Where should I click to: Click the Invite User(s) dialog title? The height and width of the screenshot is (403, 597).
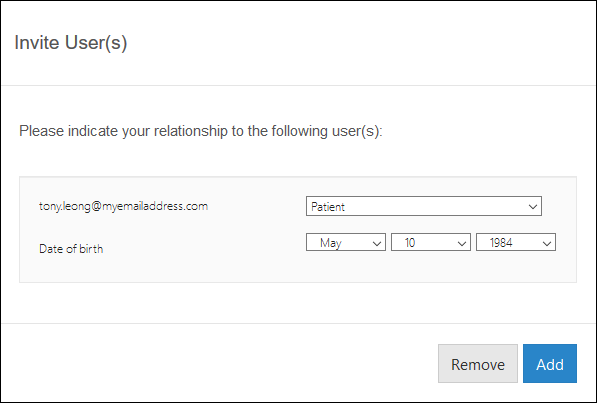[x=71, y=42]
